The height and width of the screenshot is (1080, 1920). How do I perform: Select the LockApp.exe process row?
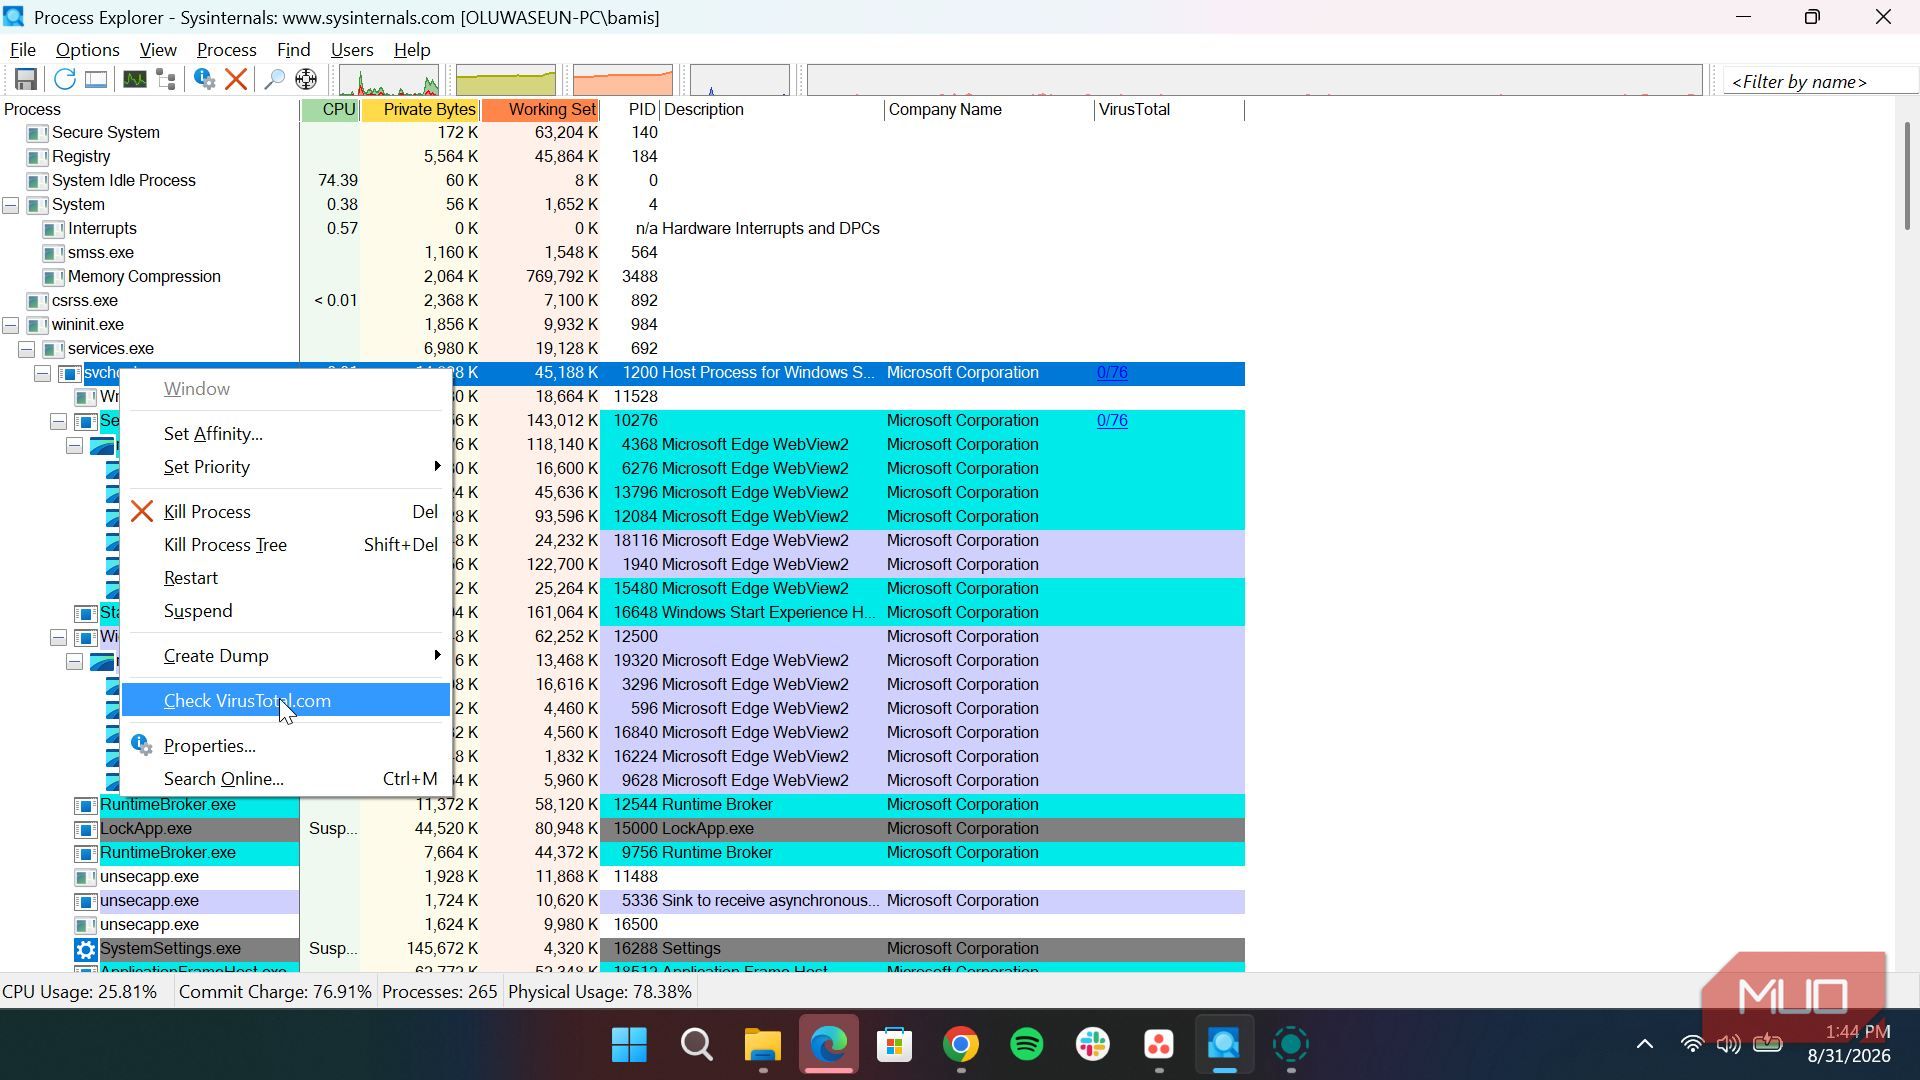[622, 829]
